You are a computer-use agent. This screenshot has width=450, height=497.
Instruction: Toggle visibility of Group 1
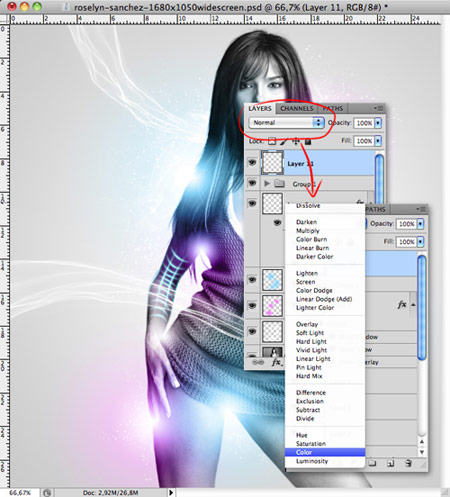pos(252,183)
